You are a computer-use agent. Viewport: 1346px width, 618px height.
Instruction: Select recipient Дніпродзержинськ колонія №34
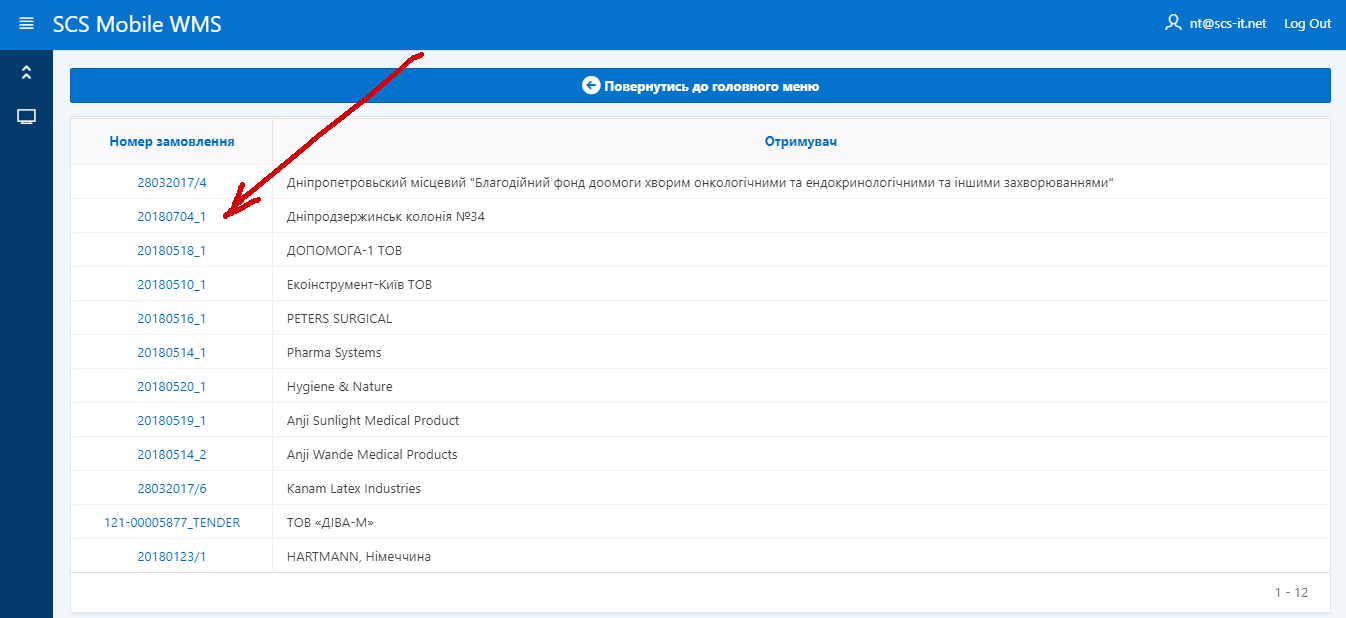coord(386,217)
